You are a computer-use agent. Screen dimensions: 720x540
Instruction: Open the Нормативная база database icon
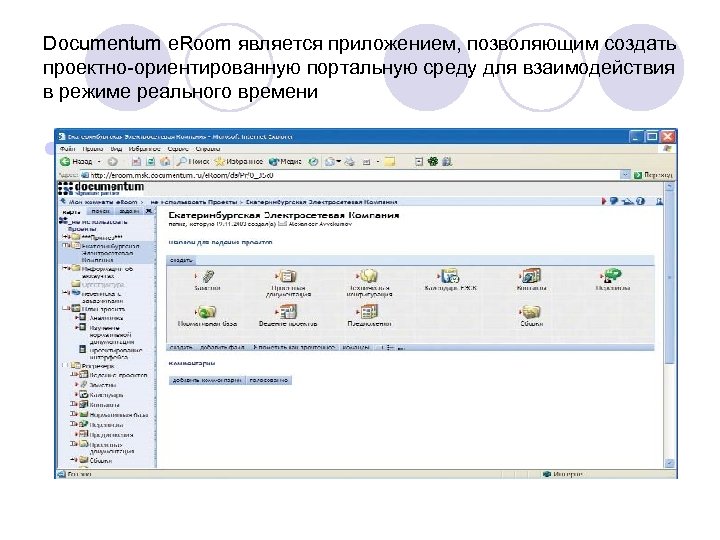[208, 312]
